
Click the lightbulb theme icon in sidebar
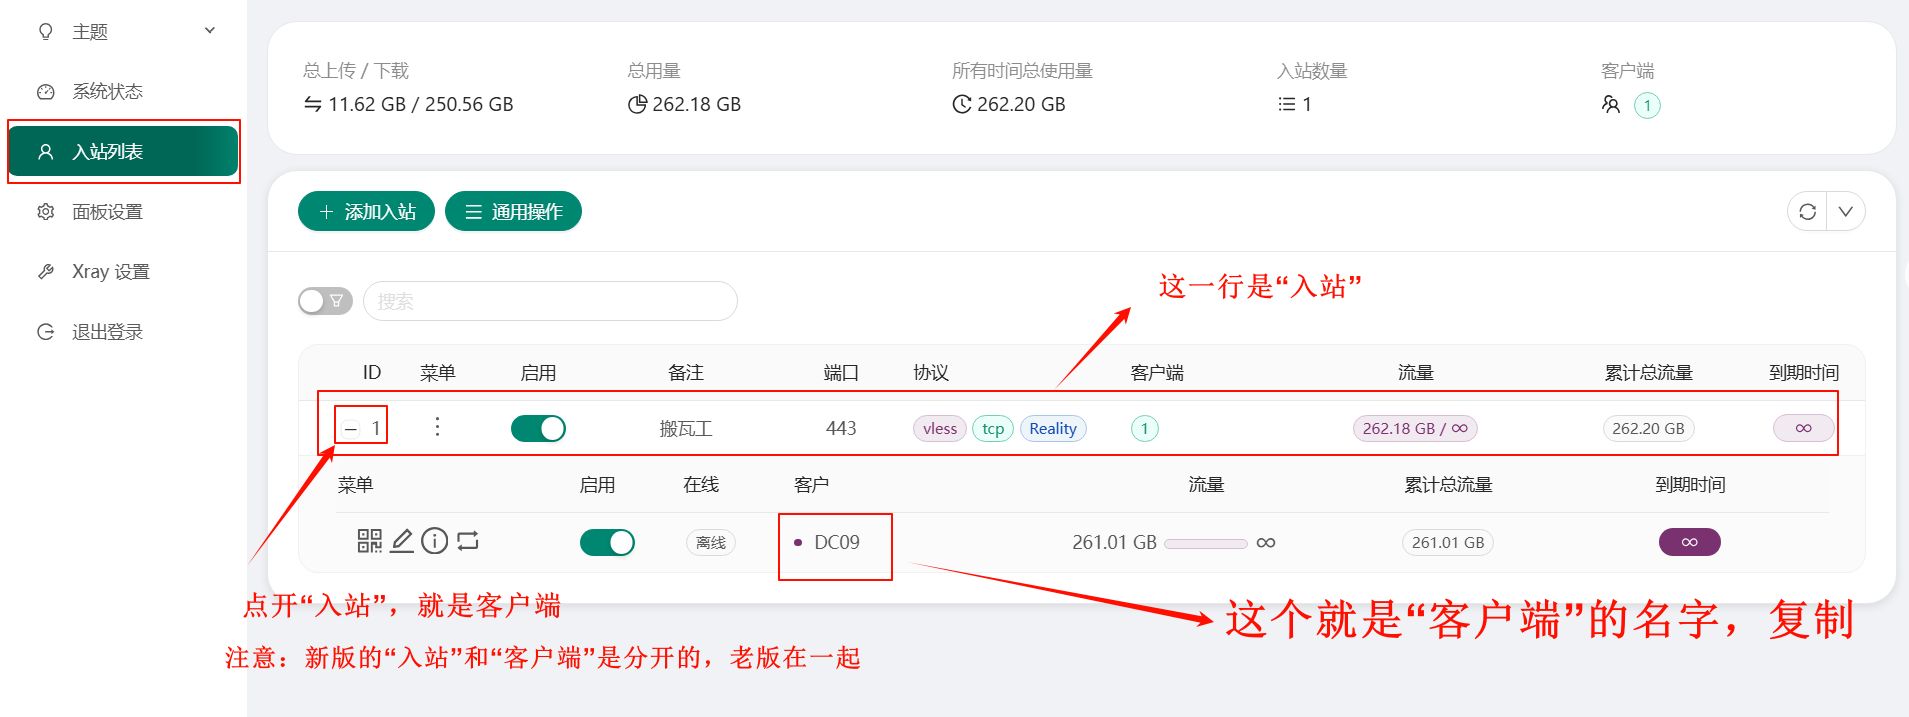coord(45,31)
